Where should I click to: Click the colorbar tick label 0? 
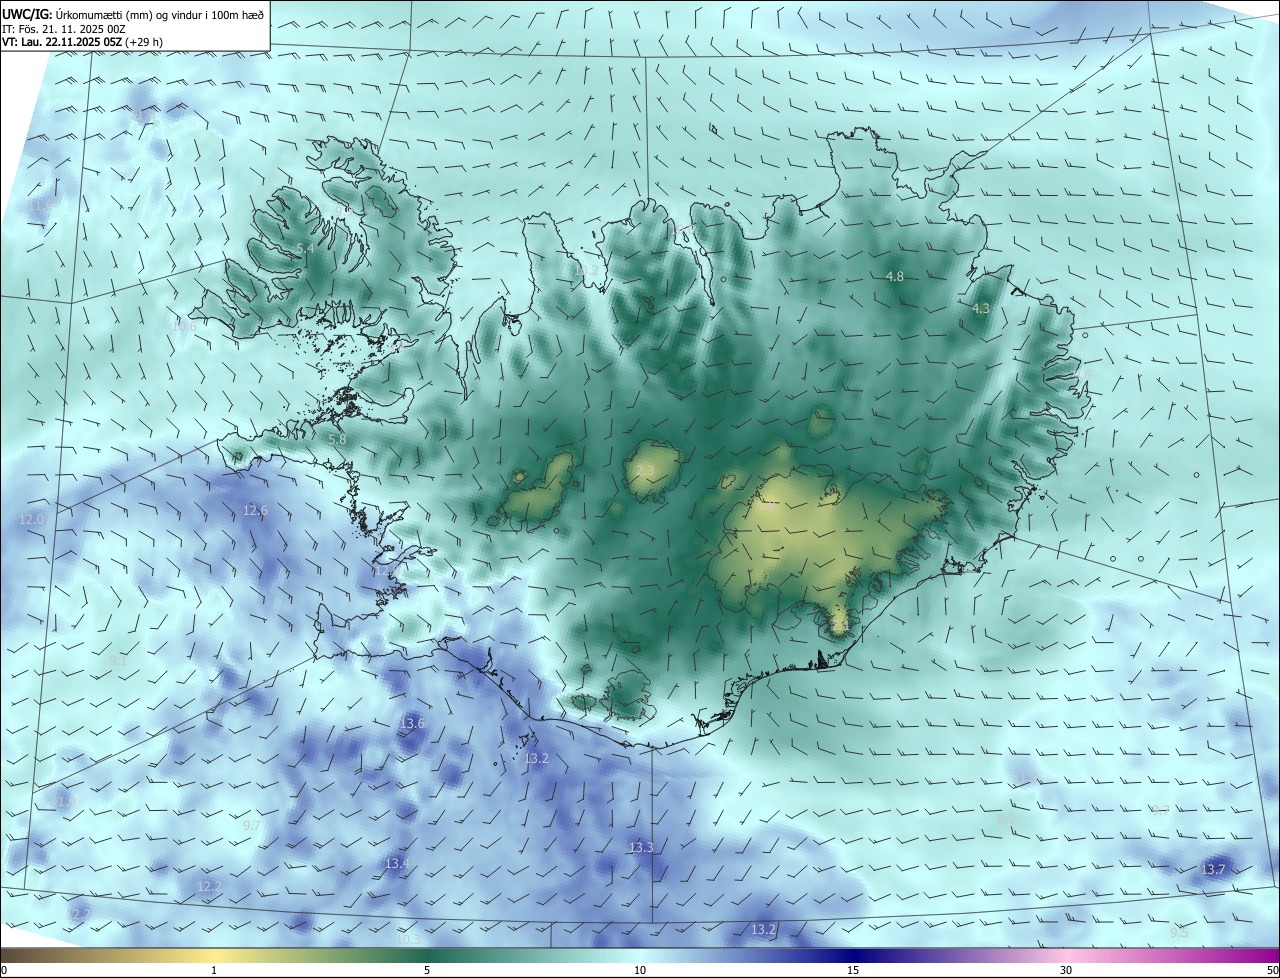point(4,970)
